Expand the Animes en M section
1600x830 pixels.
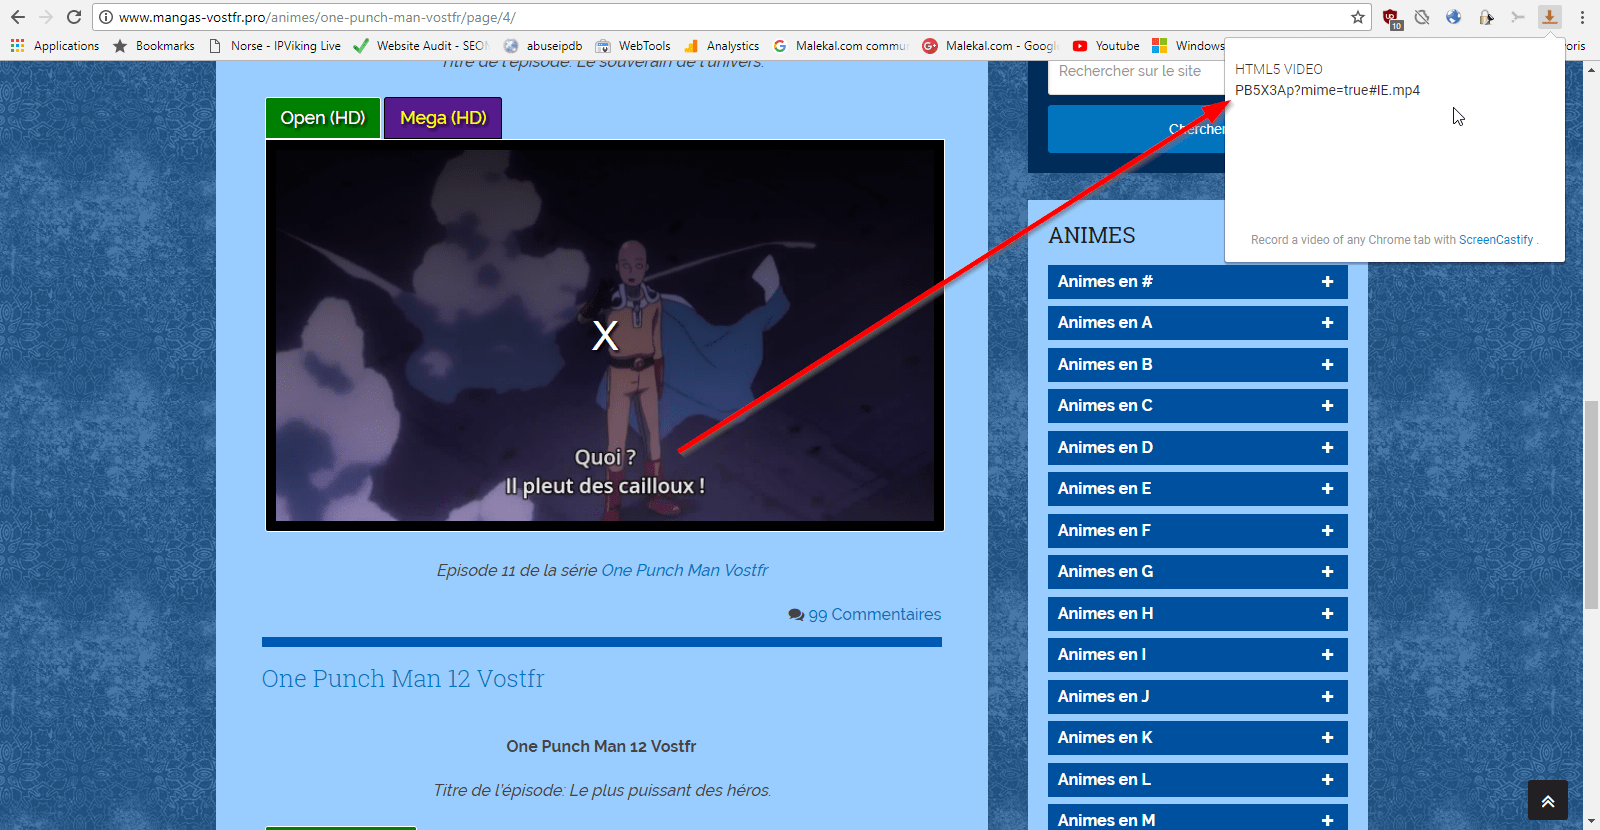coord(1198,819)
